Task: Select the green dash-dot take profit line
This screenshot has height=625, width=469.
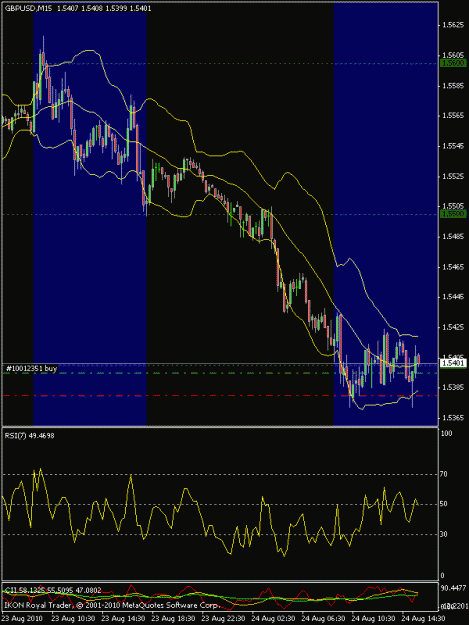Action: (220, 373)
